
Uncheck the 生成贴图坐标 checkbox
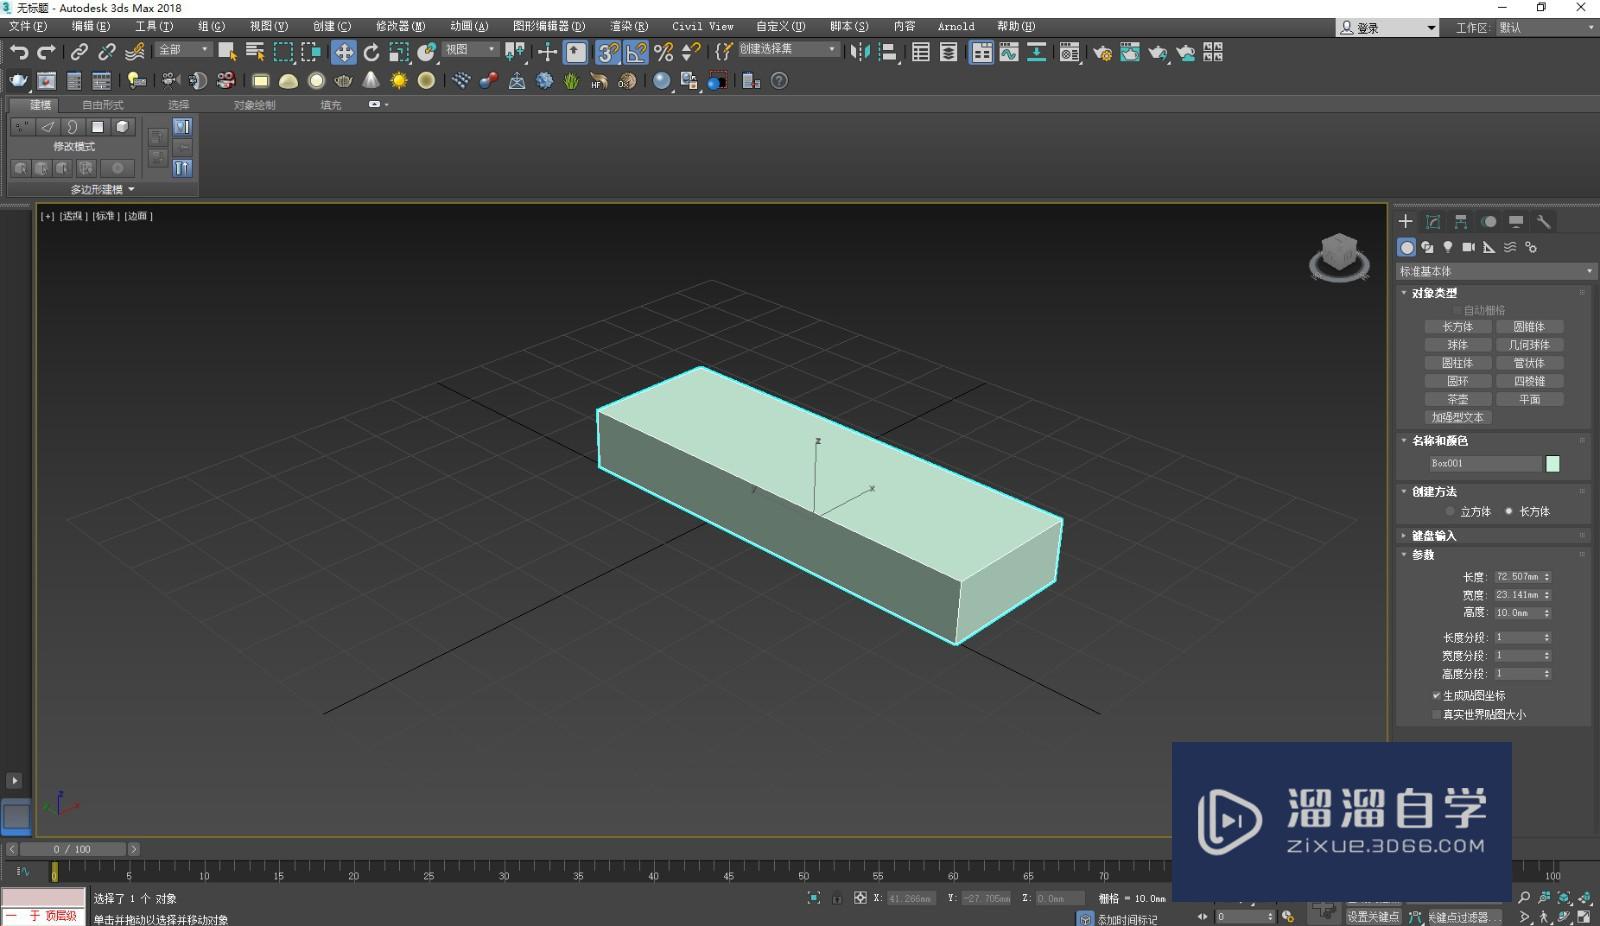pyautogui.click(x=1437, y=696)
